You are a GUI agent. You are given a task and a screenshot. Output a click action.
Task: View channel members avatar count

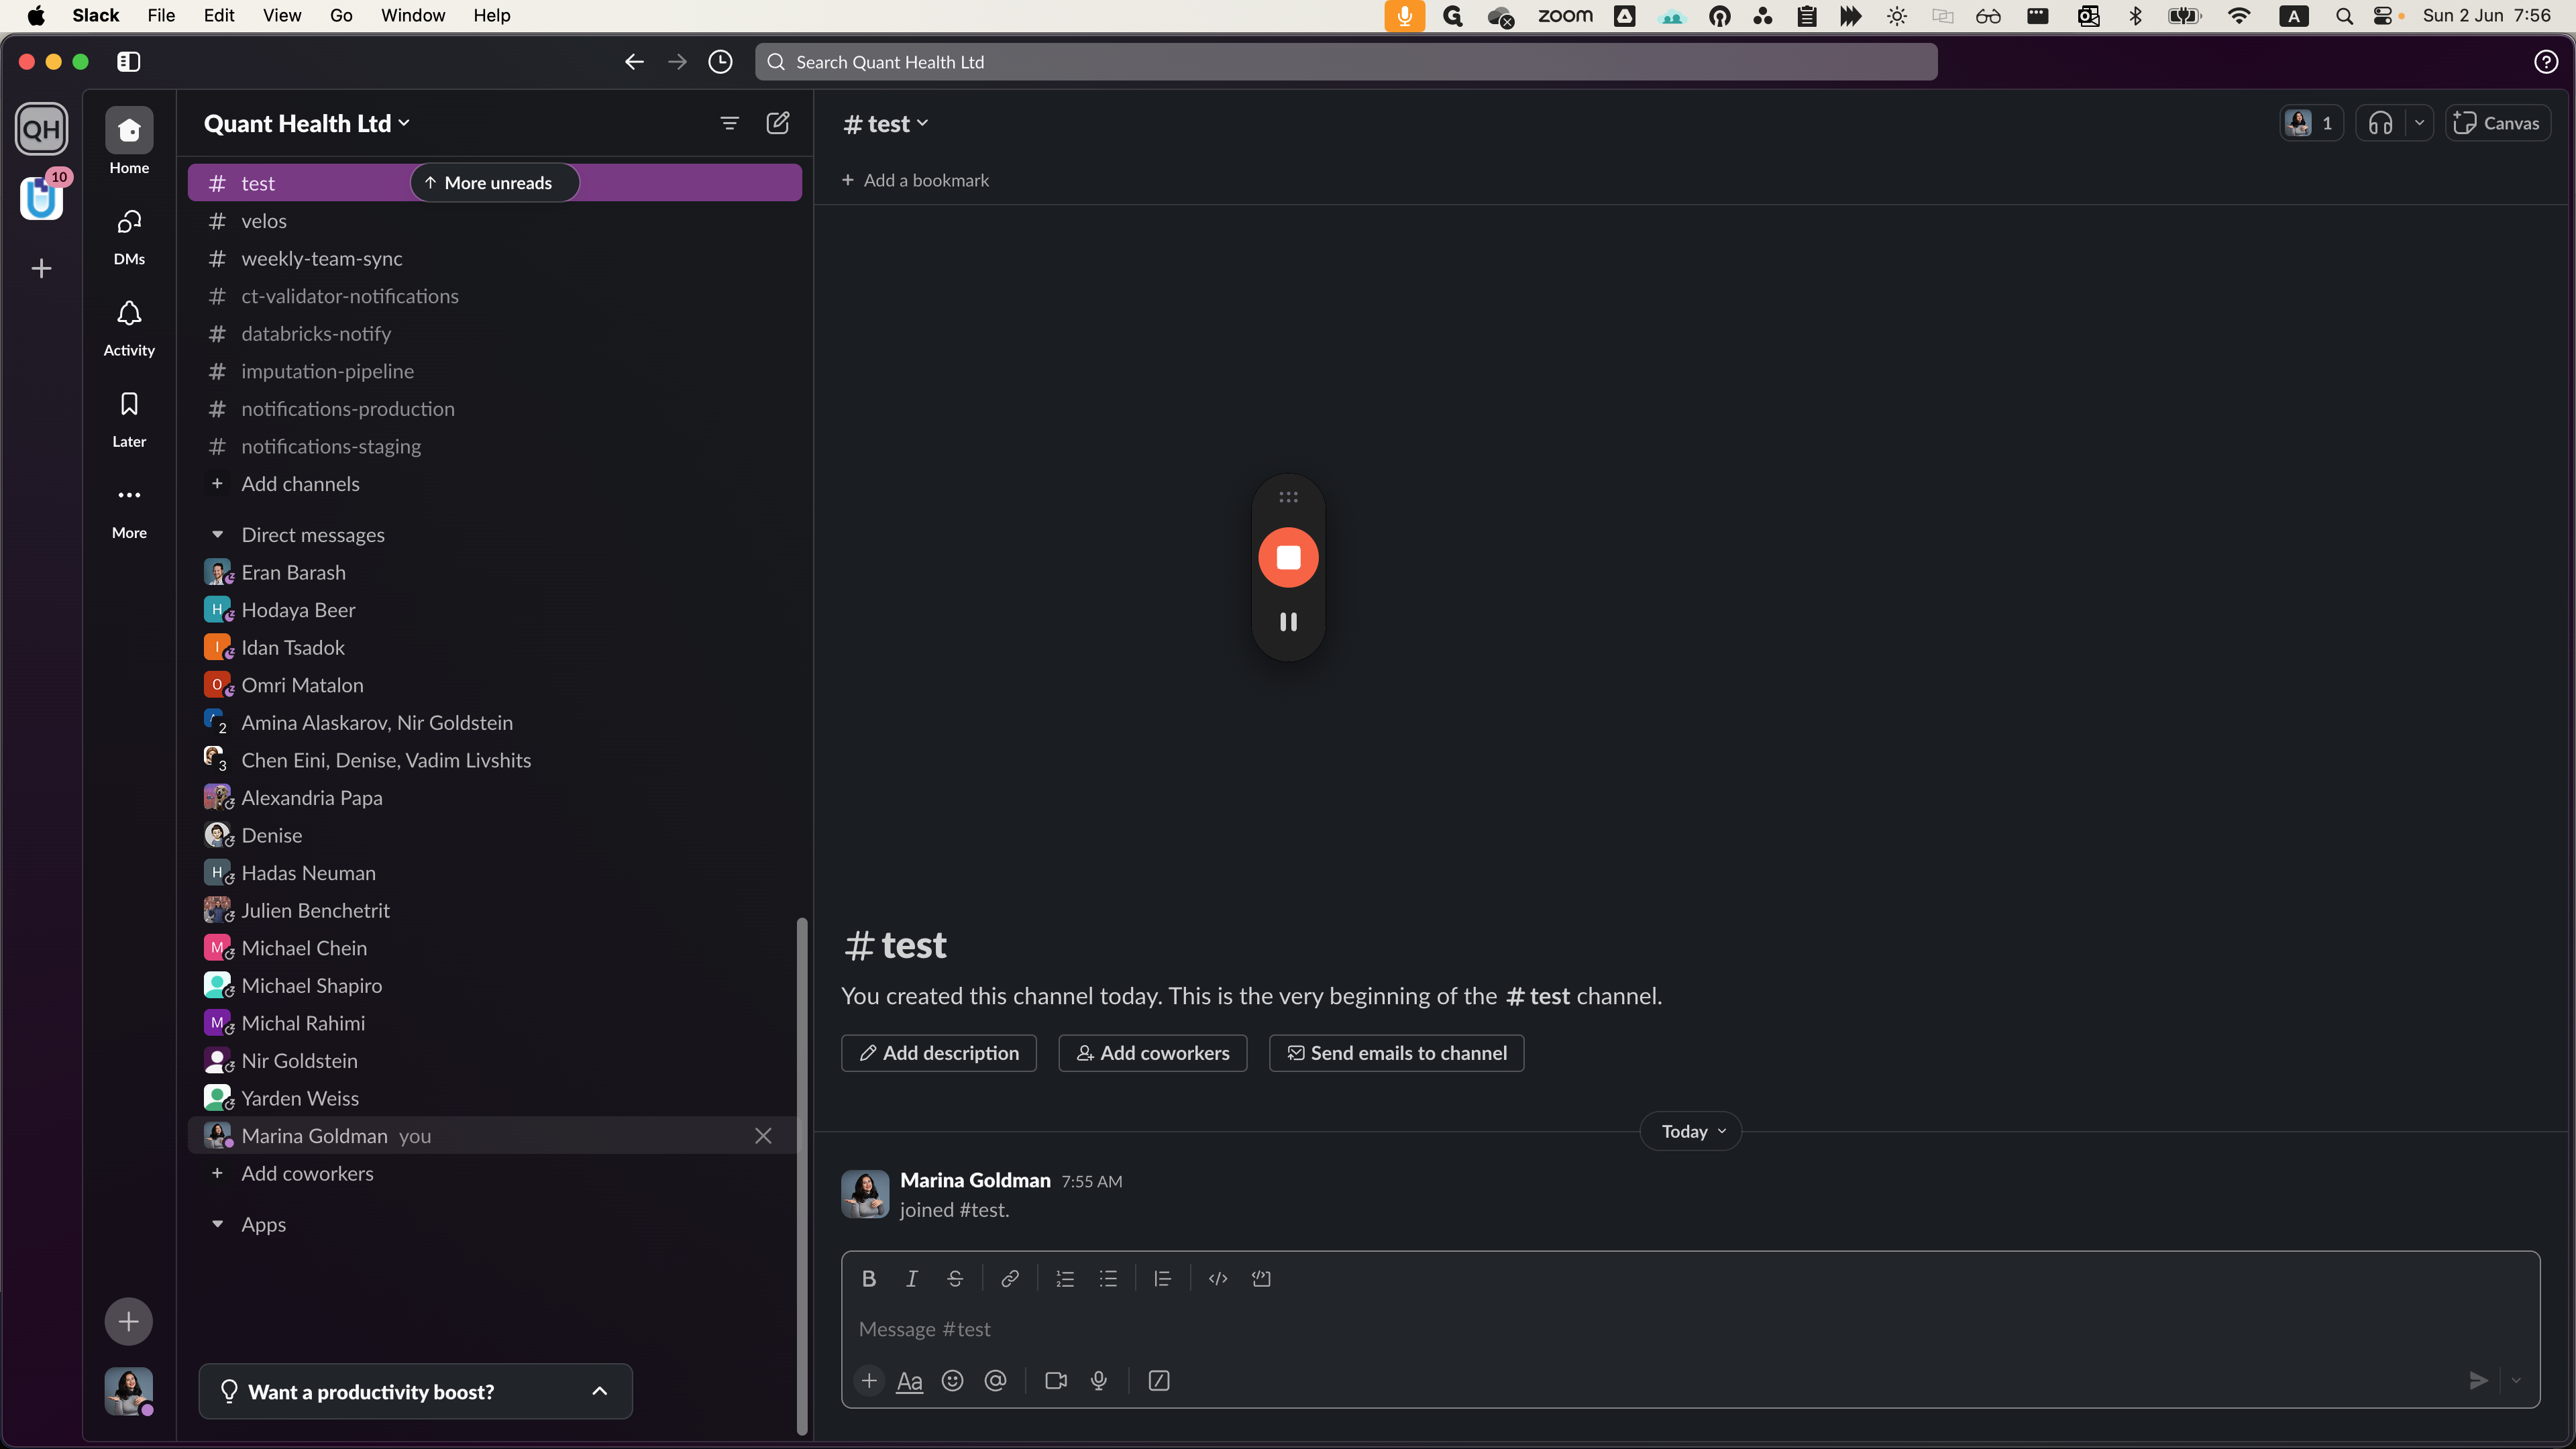coord(2312,123)
